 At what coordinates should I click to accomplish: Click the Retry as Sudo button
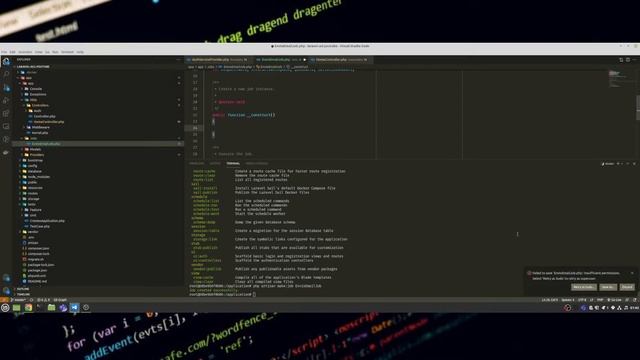click(x=584, y=287)
